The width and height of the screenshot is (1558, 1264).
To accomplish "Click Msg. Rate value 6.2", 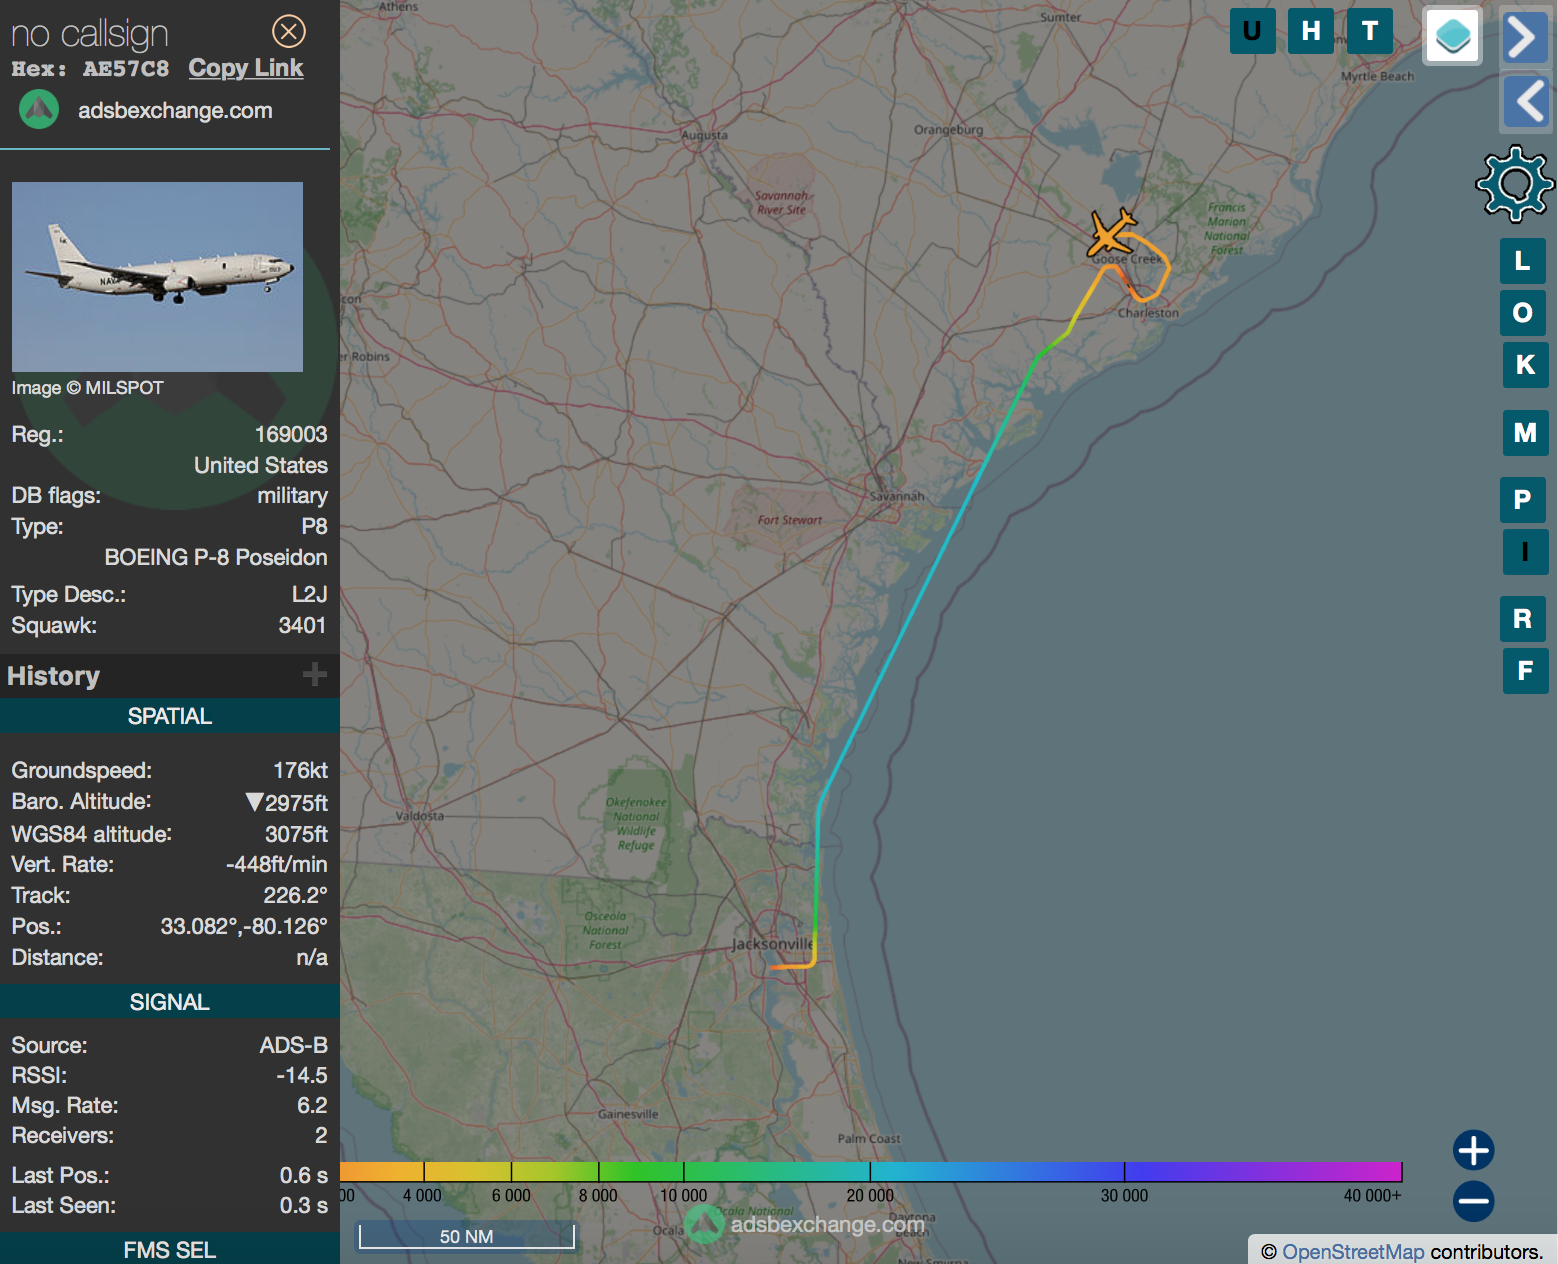I will tap(312, 1105).
